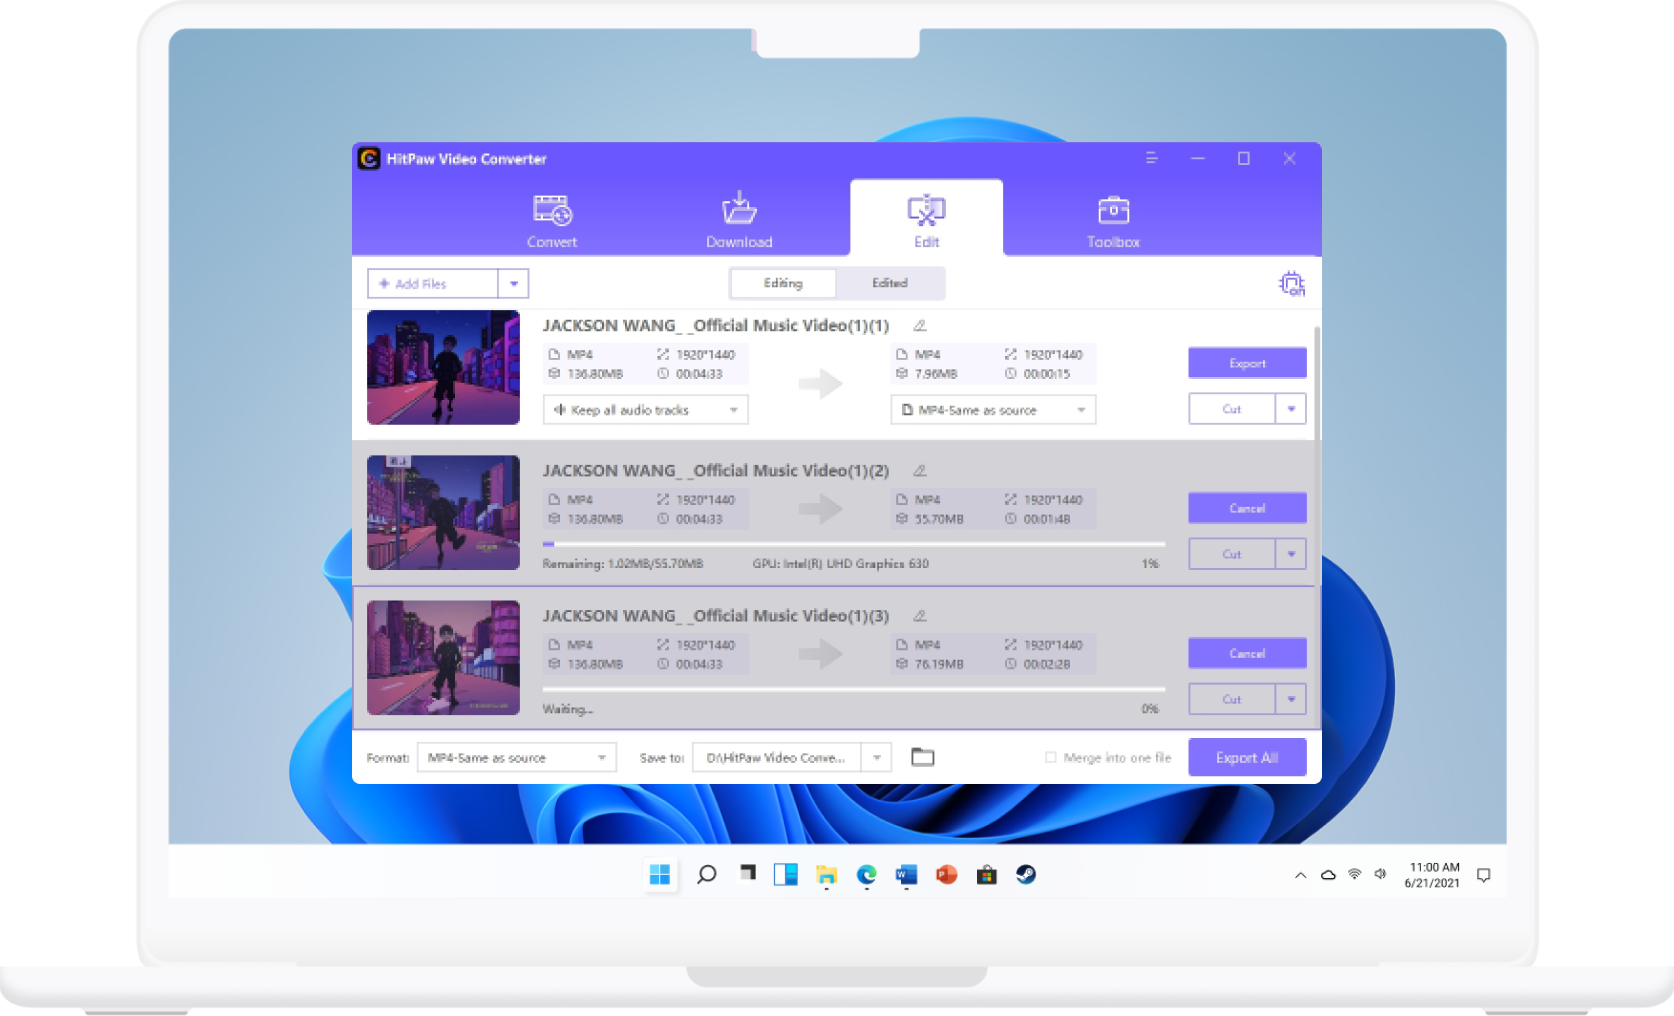Open PowerPoint from the taskbar
The width and height of the screenshot is (1674, 1016).
pyautogui.click(x=946, y=875)
